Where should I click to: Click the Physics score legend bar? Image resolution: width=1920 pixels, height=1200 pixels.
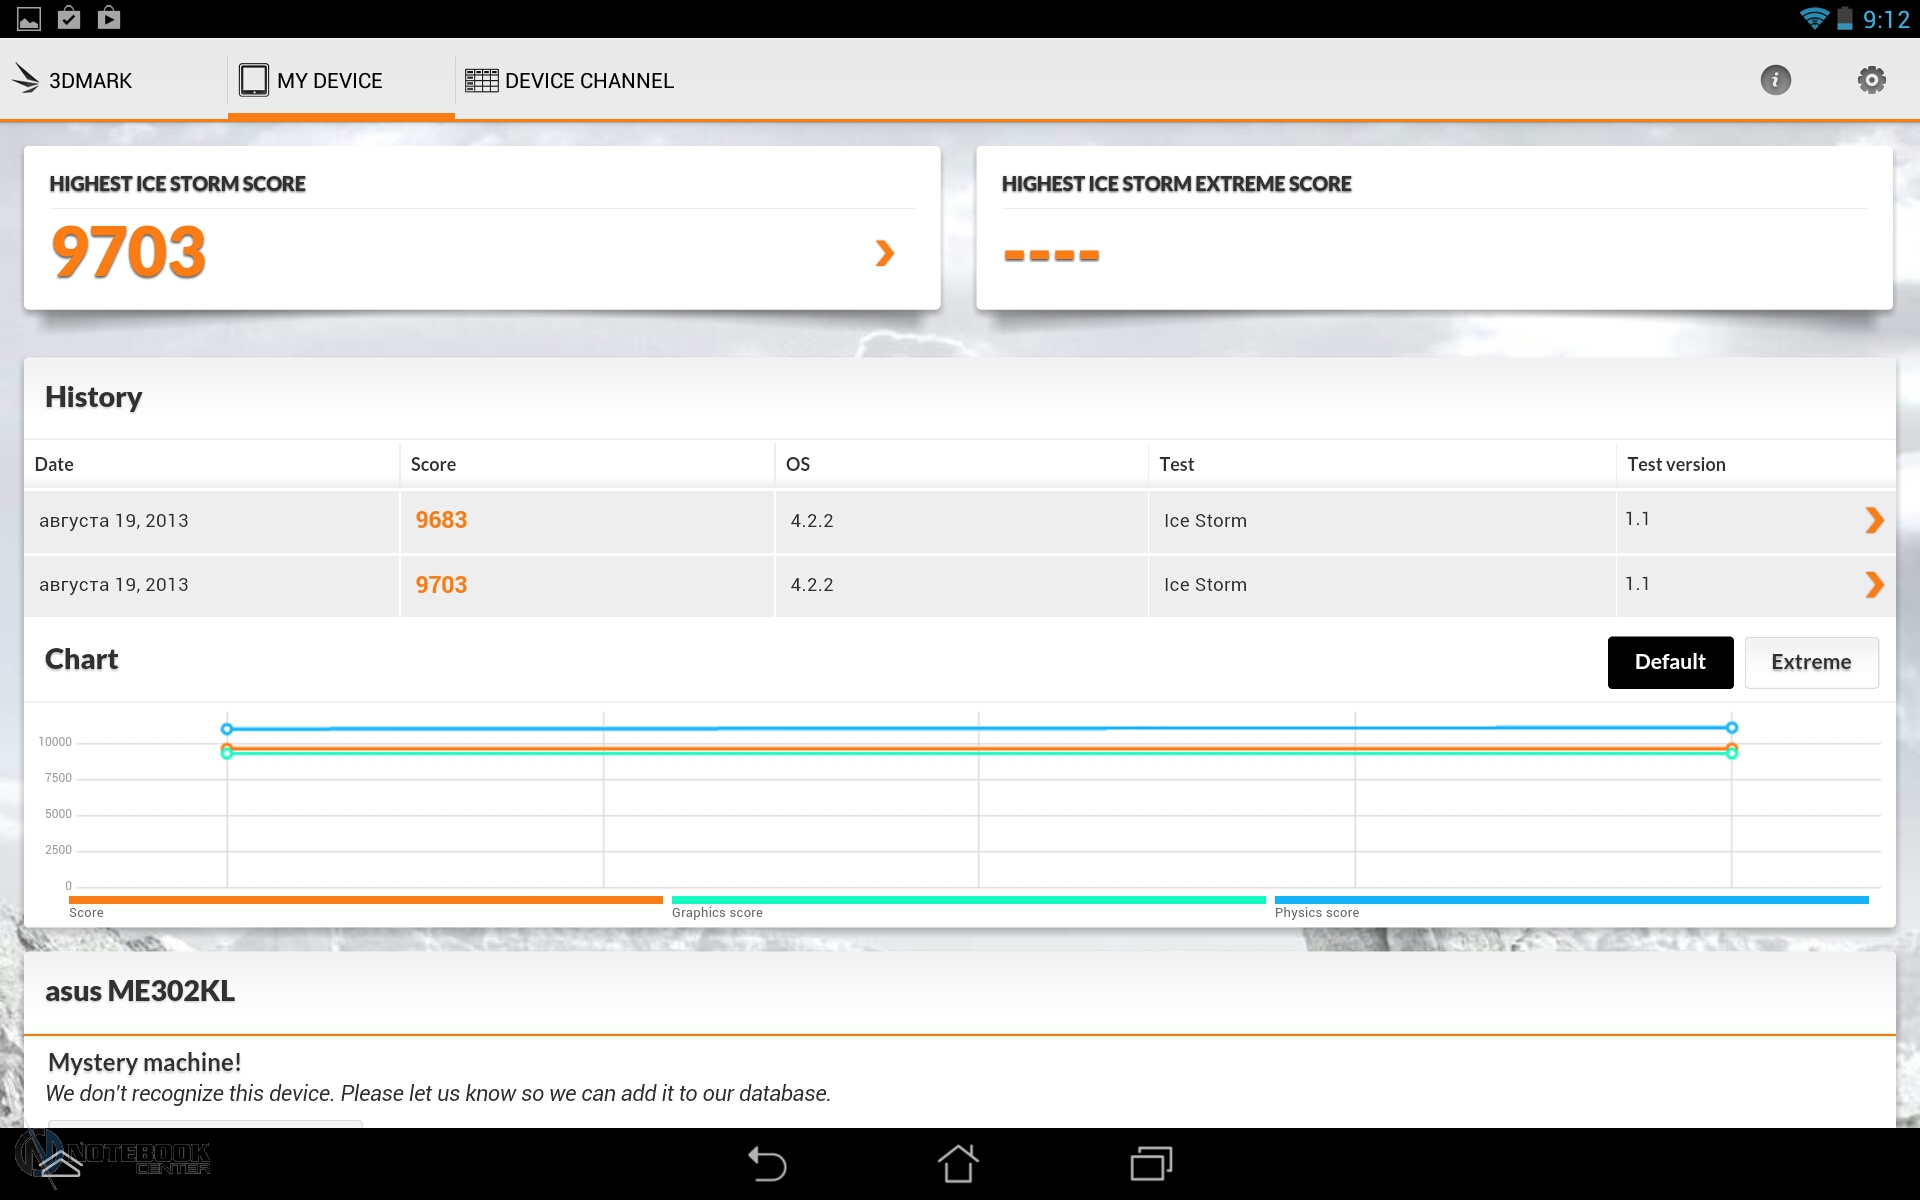(1570, 900)
